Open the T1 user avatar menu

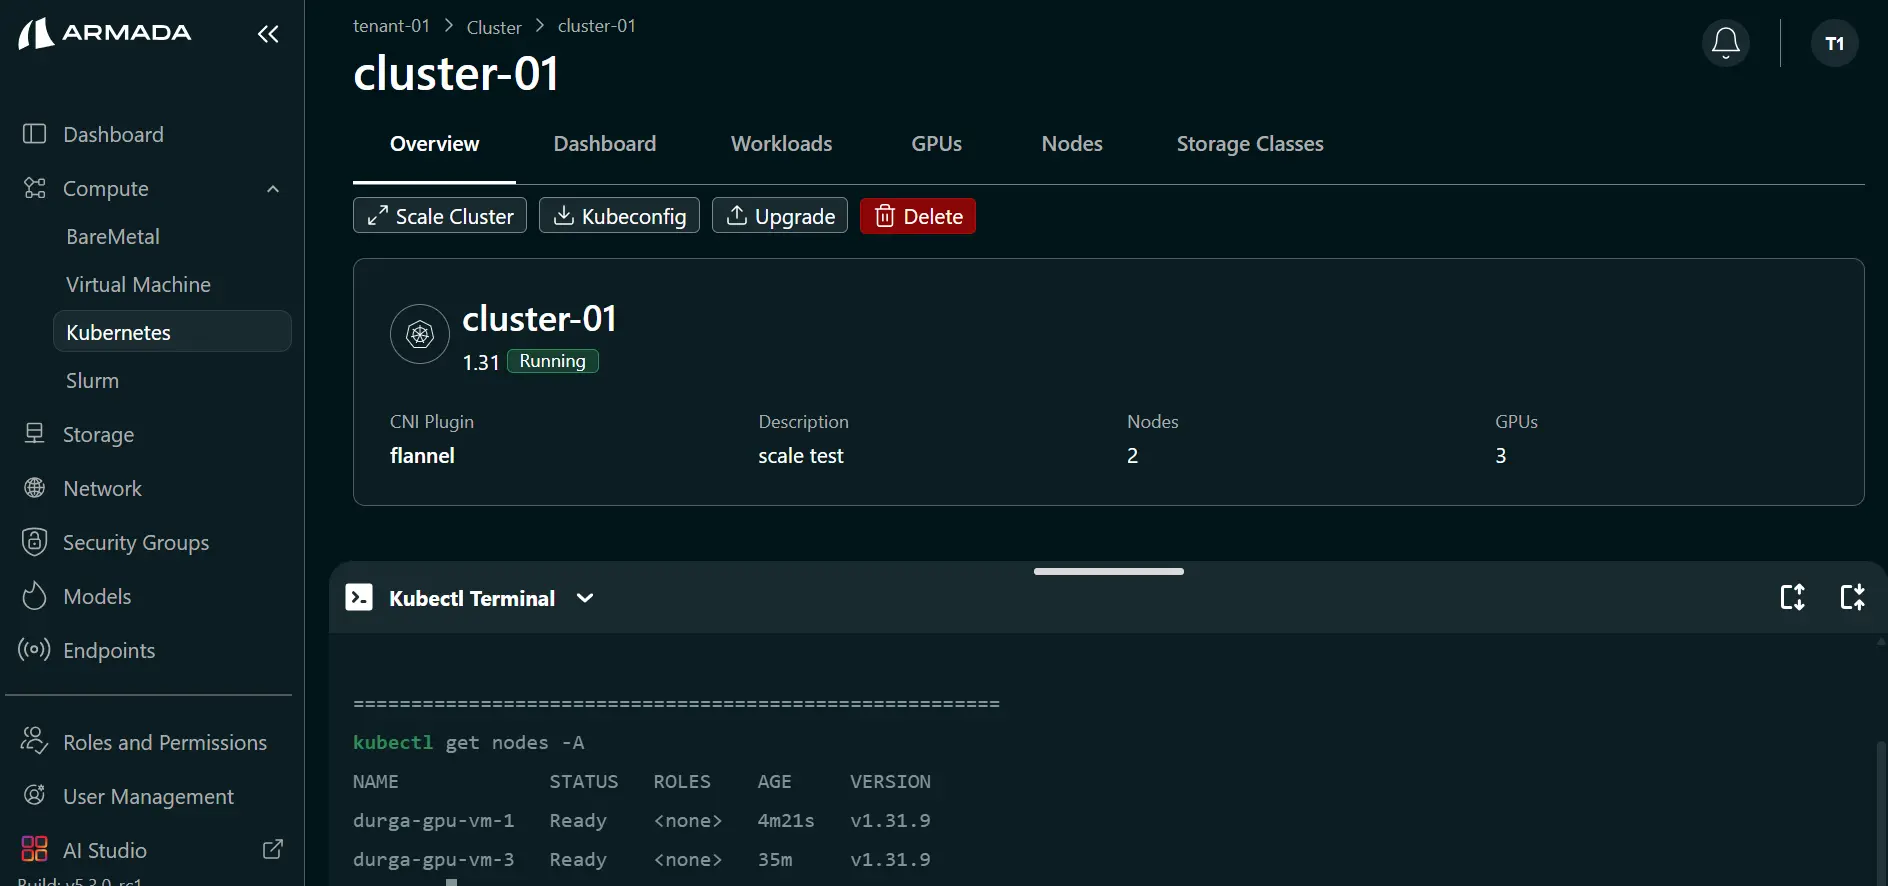1834,43
